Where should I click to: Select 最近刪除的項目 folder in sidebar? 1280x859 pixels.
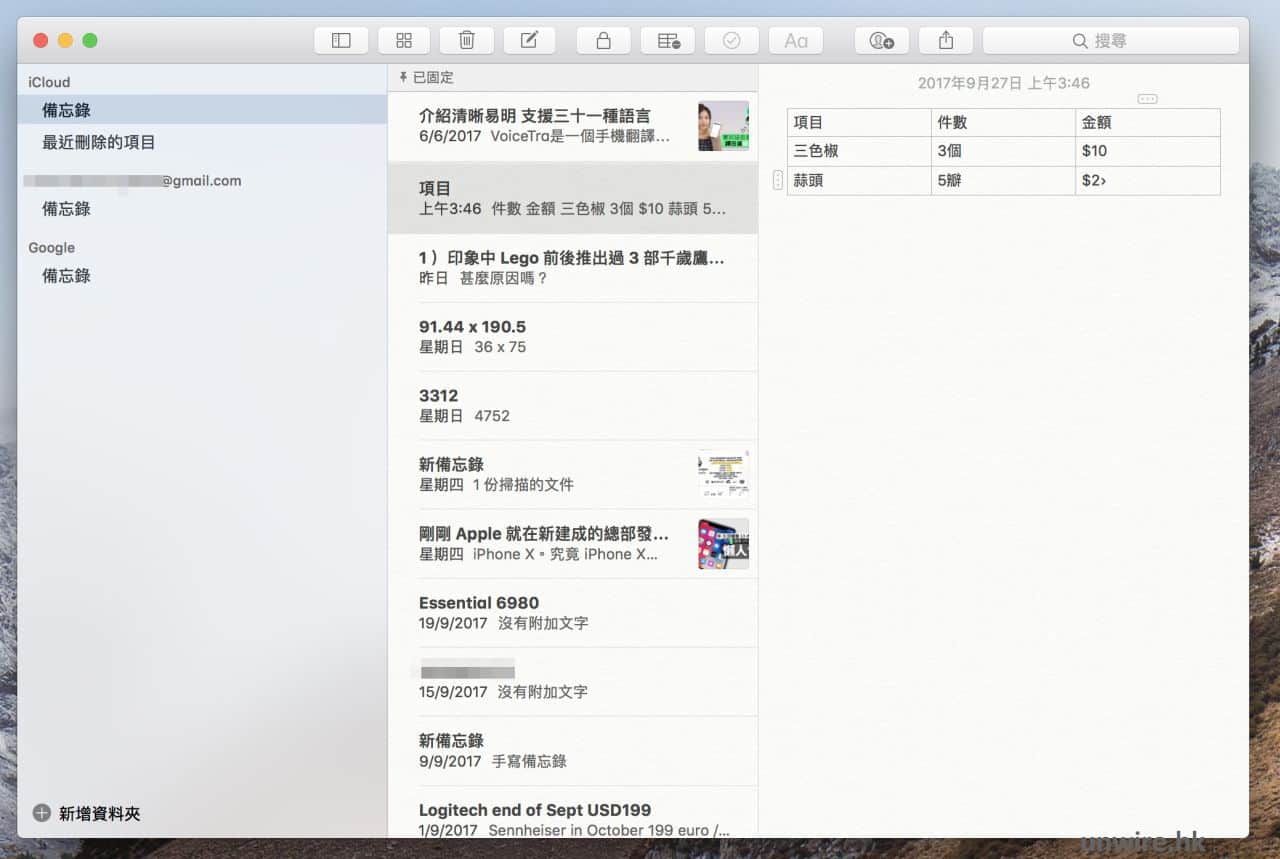(98, 143)
